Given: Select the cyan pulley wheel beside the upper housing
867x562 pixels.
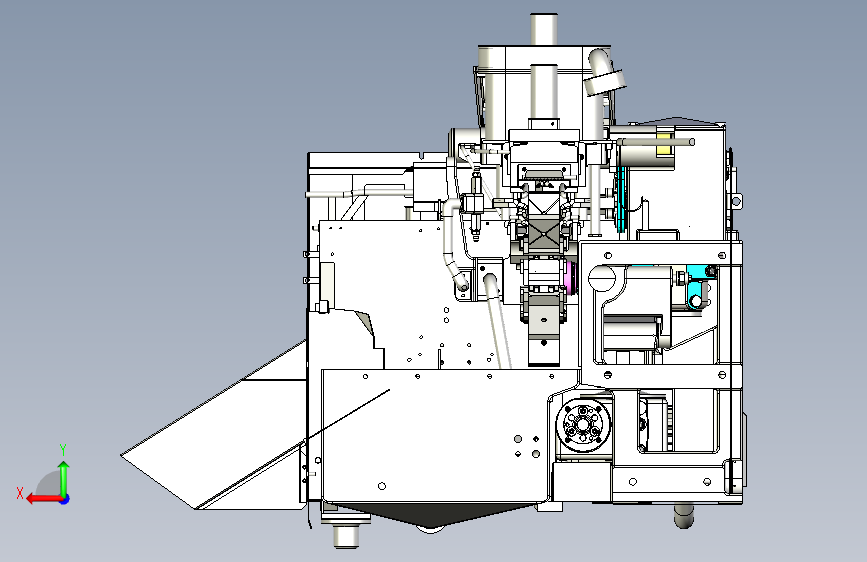Looking at the screenshot, I should tap(621, 198).
